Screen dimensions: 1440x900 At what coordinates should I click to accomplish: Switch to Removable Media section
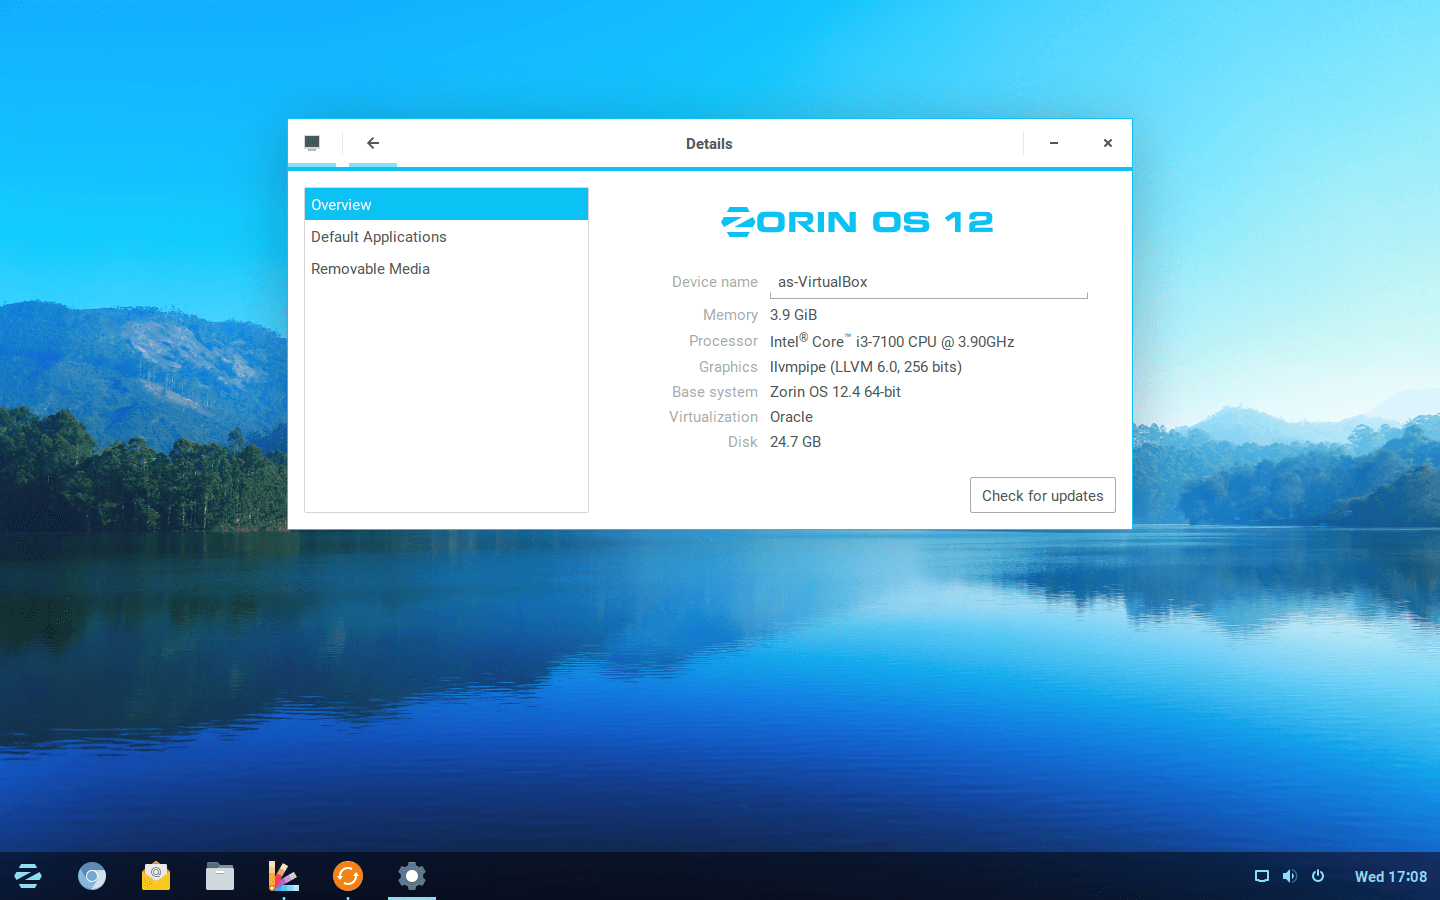446,269
